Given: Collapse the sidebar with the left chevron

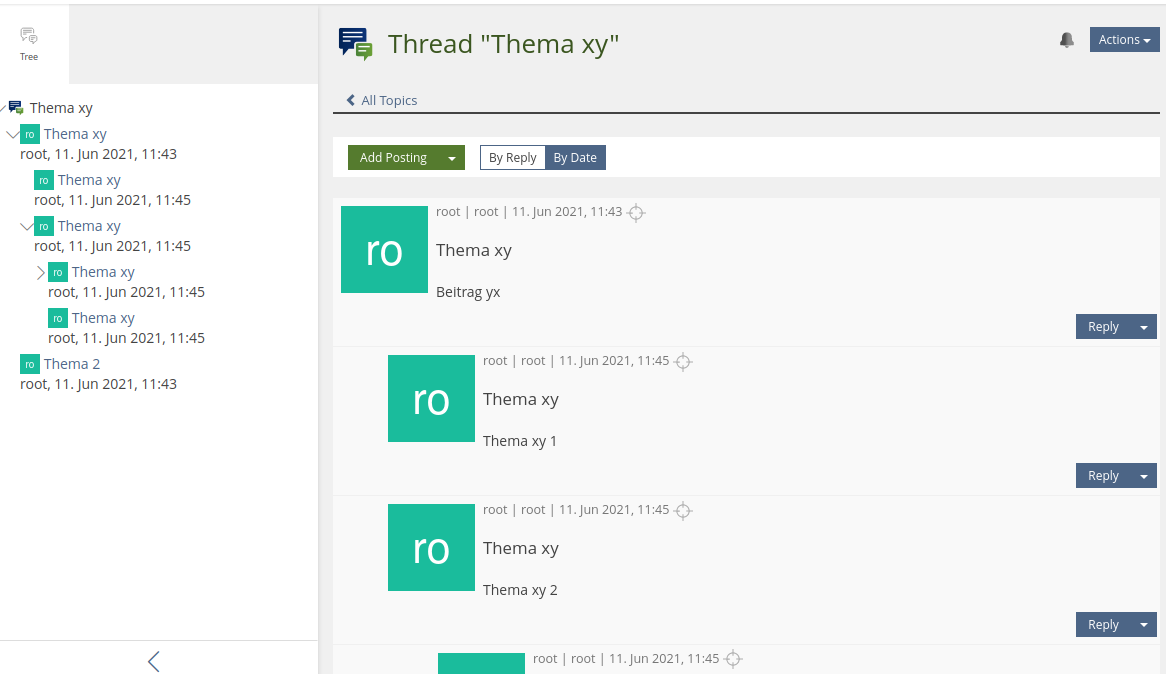Looking at the screenshot, I should coord(153,661).
